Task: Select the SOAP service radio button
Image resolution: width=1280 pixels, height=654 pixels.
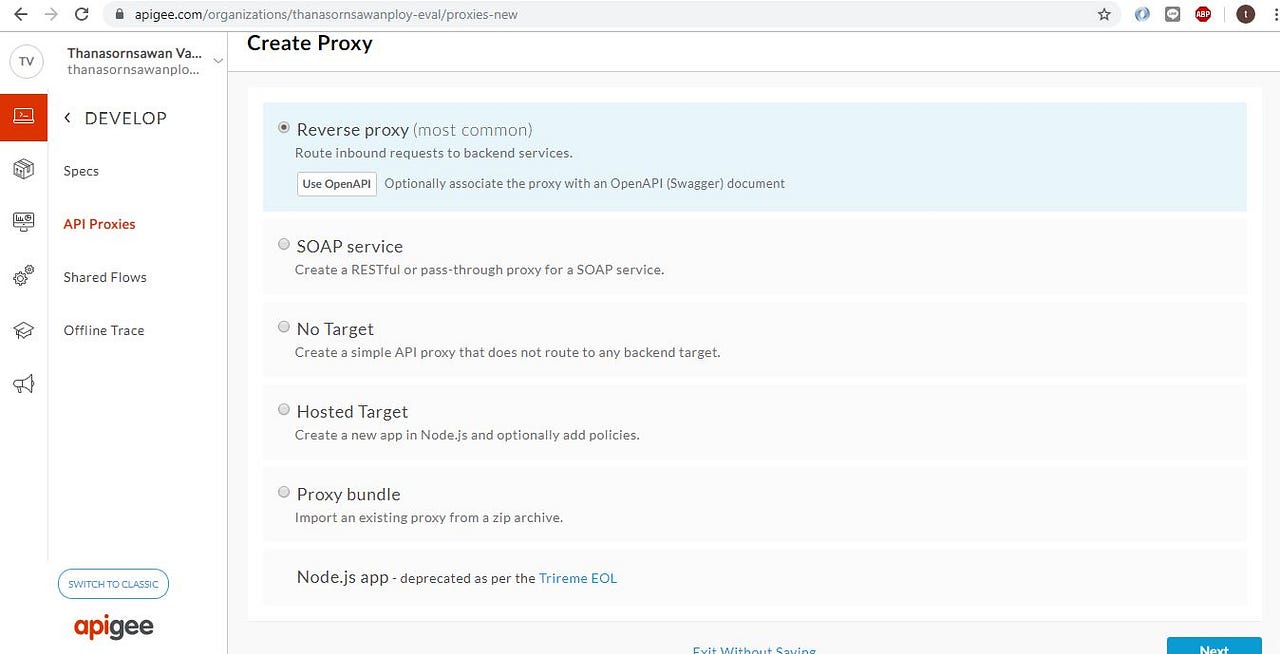Action: coord(284,244)
